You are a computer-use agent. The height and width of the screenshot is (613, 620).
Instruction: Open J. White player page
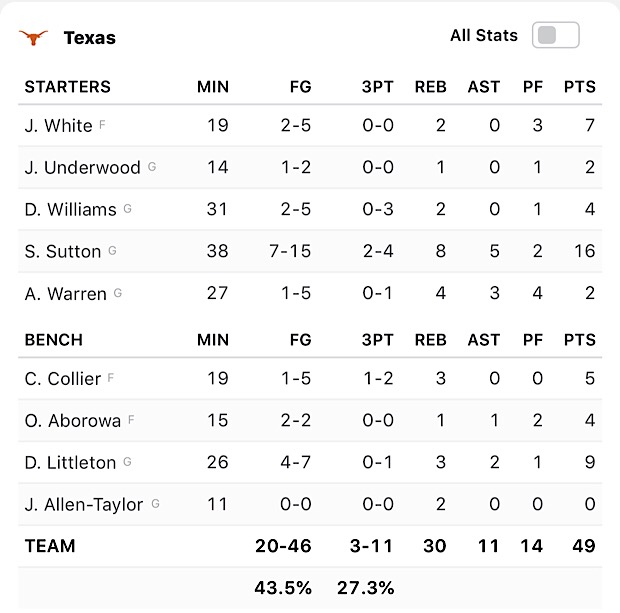click(x=59, y=126)
